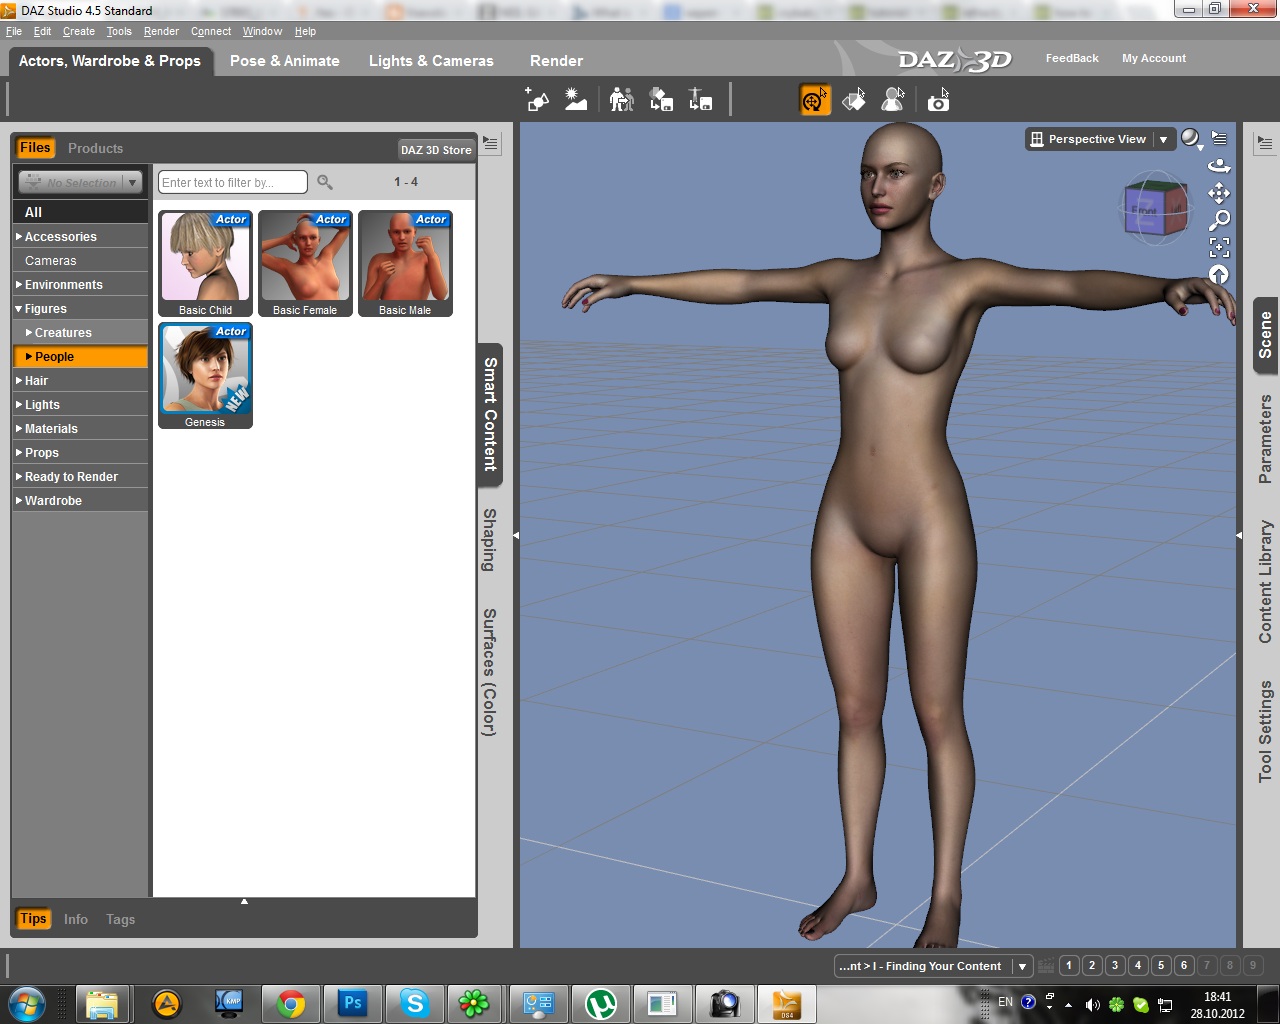Click the filter search magnifier icon
The image size is (1280, 1024).
[x=325, y=182]
